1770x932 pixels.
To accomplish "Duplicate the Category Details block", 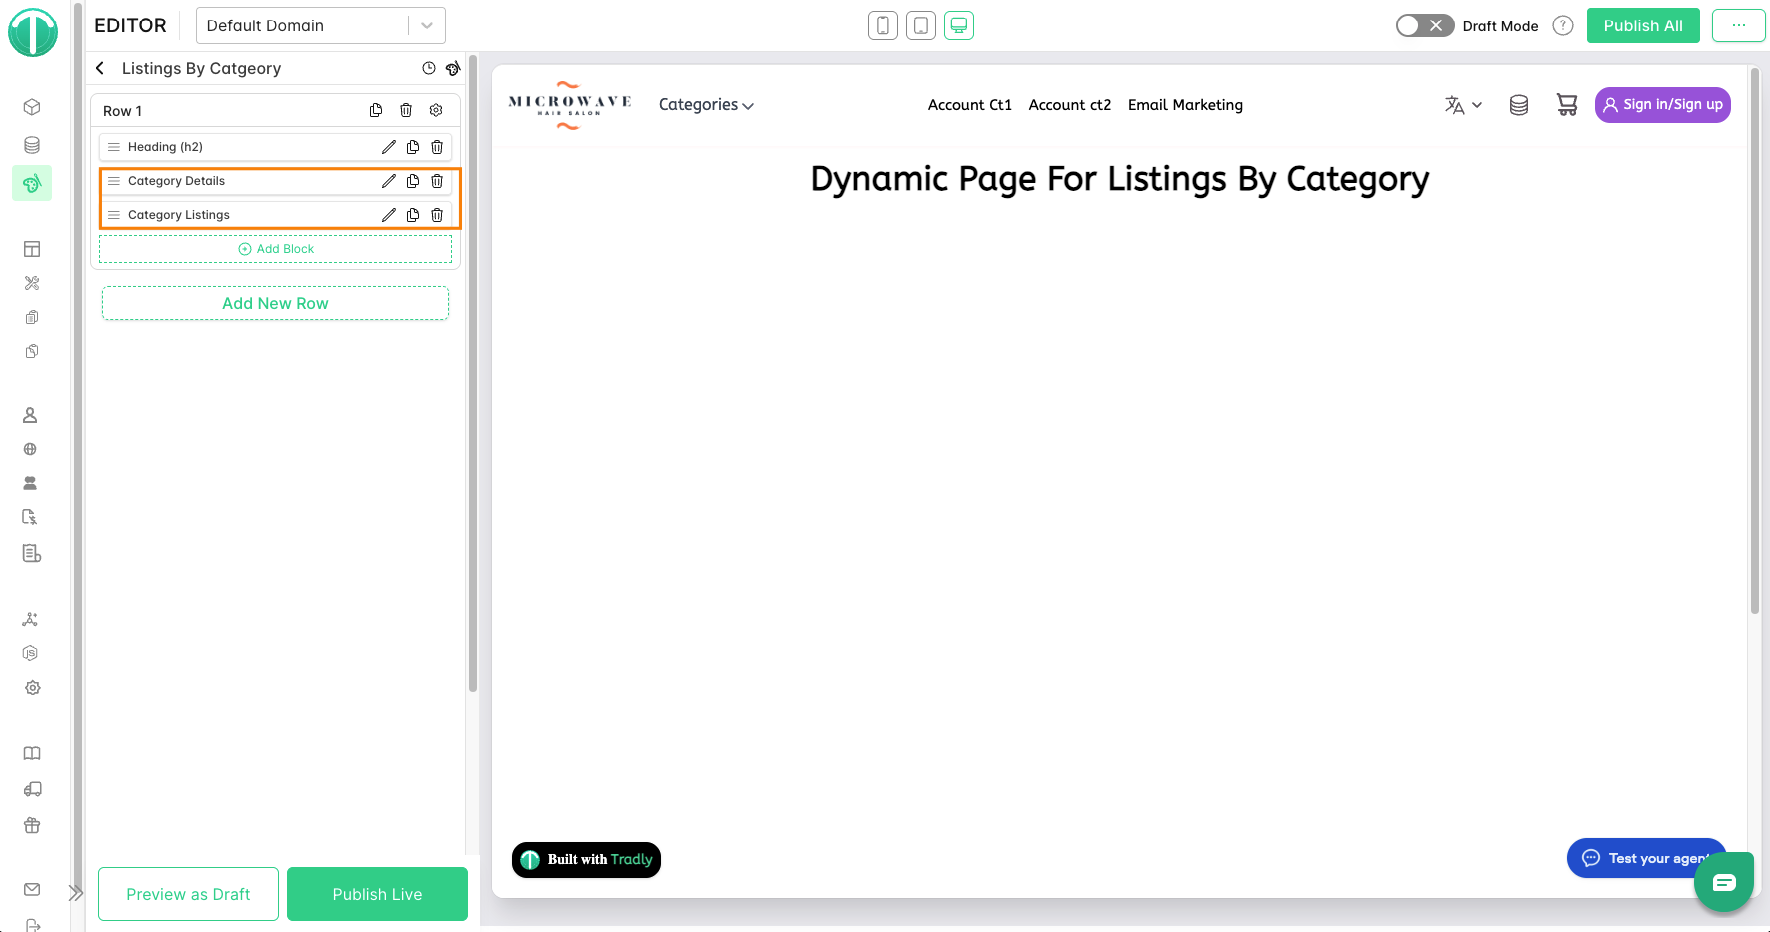I will point(413,181).
